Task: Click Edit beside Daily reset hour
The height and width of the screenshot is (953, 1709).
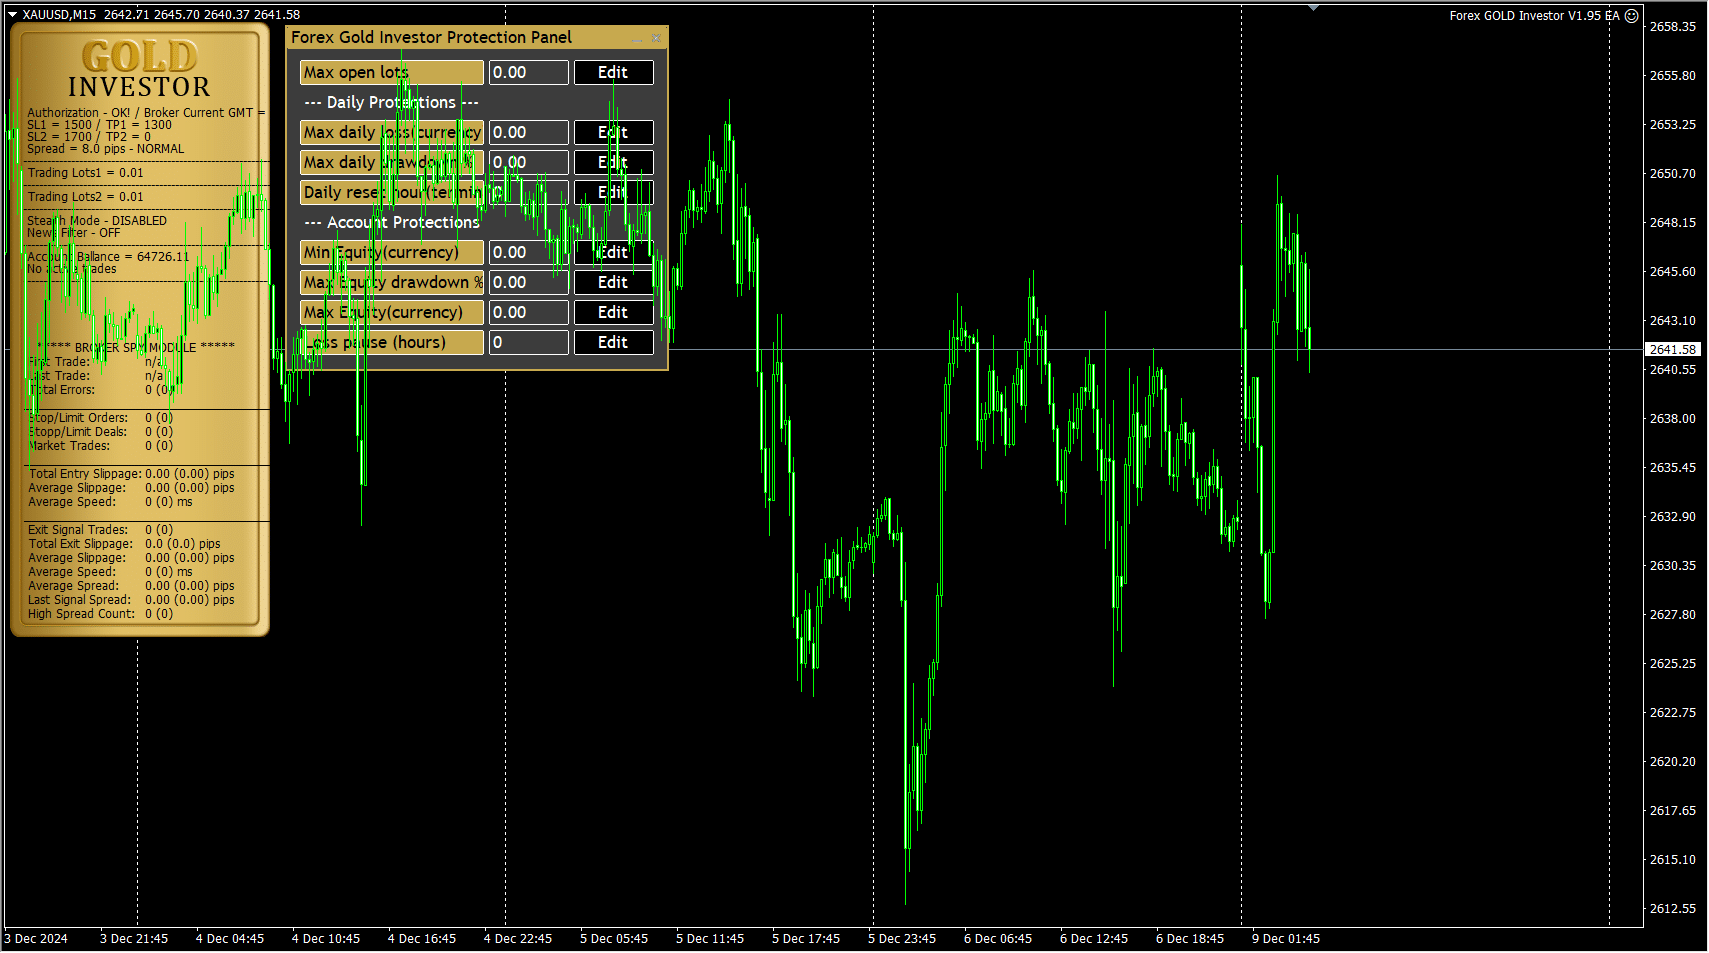Action: (x=613, y=192)
